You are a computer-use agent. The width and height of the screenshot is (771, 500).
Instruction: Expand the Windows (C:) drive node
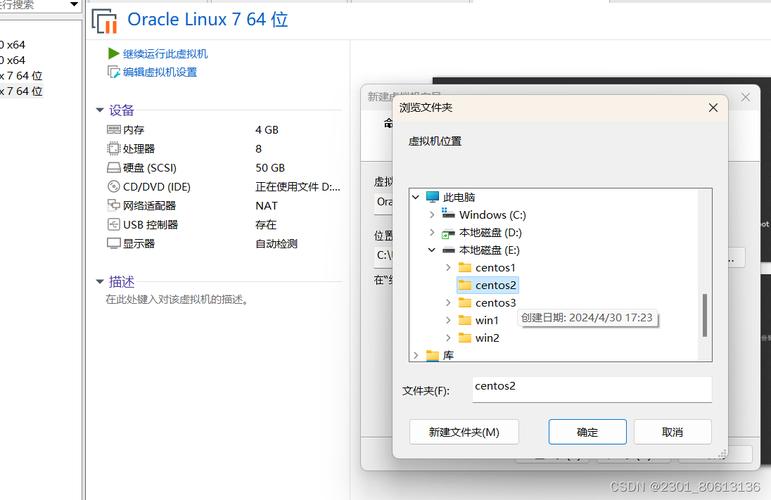coord(432,215)
